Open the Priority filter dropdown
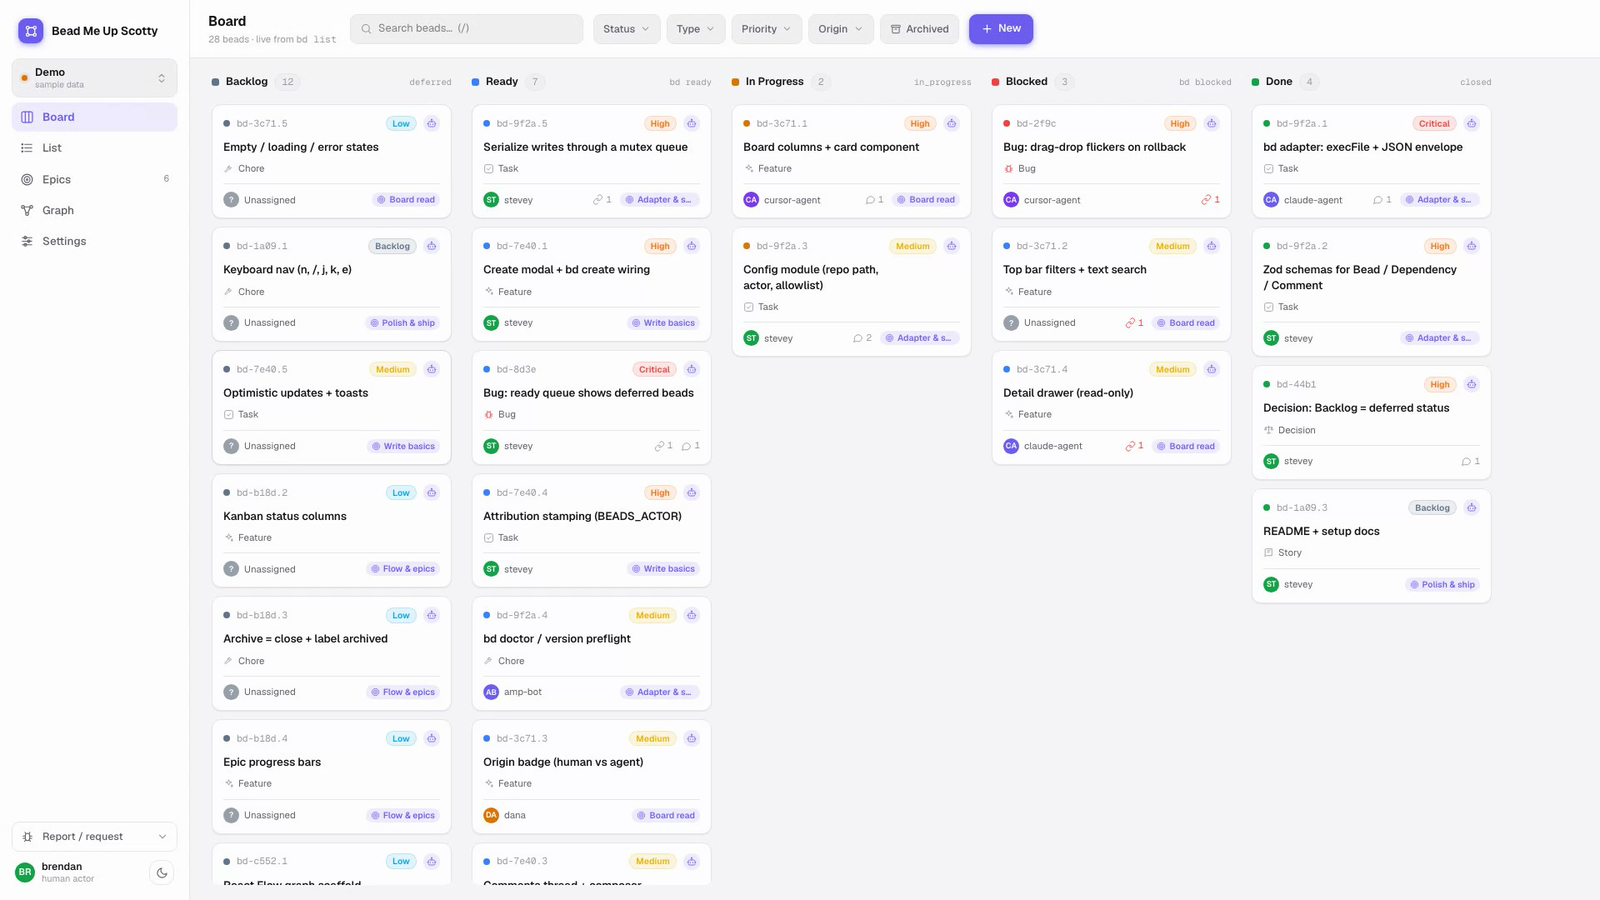Viewport: 1600px width, 900px height. 766,29
